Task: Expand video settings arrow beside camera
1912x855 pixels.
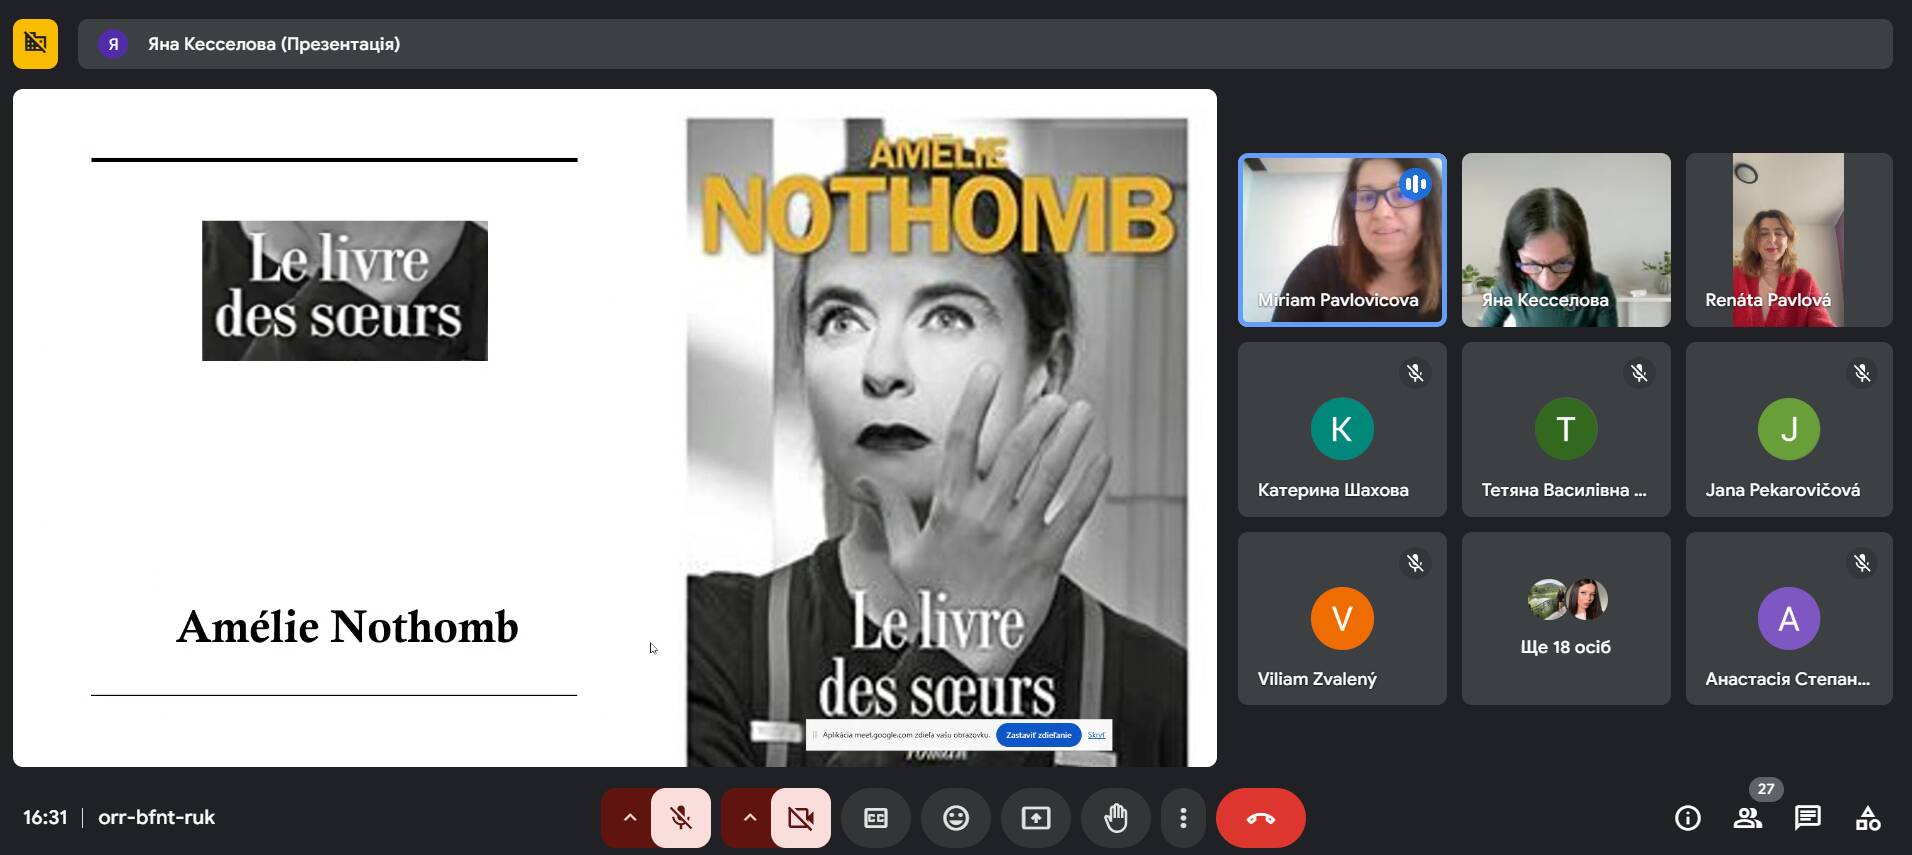Action: tap(749, 818)
